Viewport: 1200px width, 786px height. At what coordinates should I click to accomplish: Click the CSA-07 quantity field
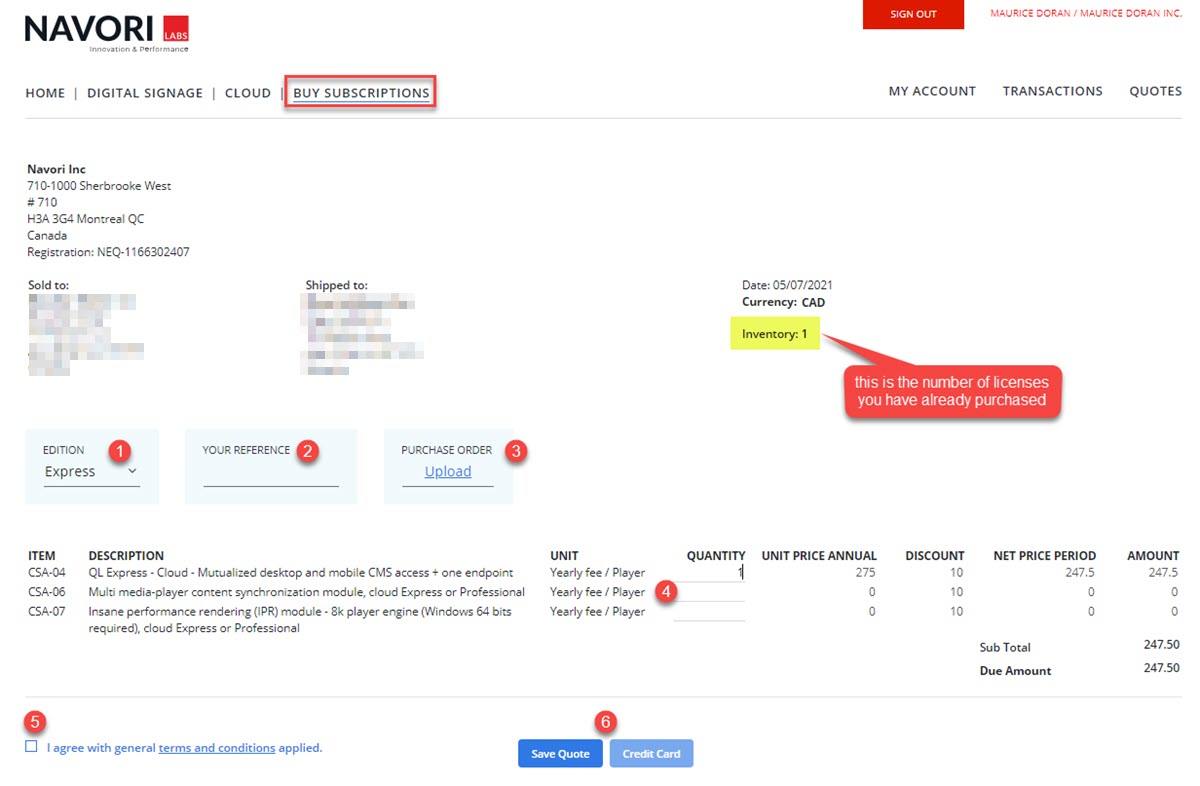click(709, 611)
